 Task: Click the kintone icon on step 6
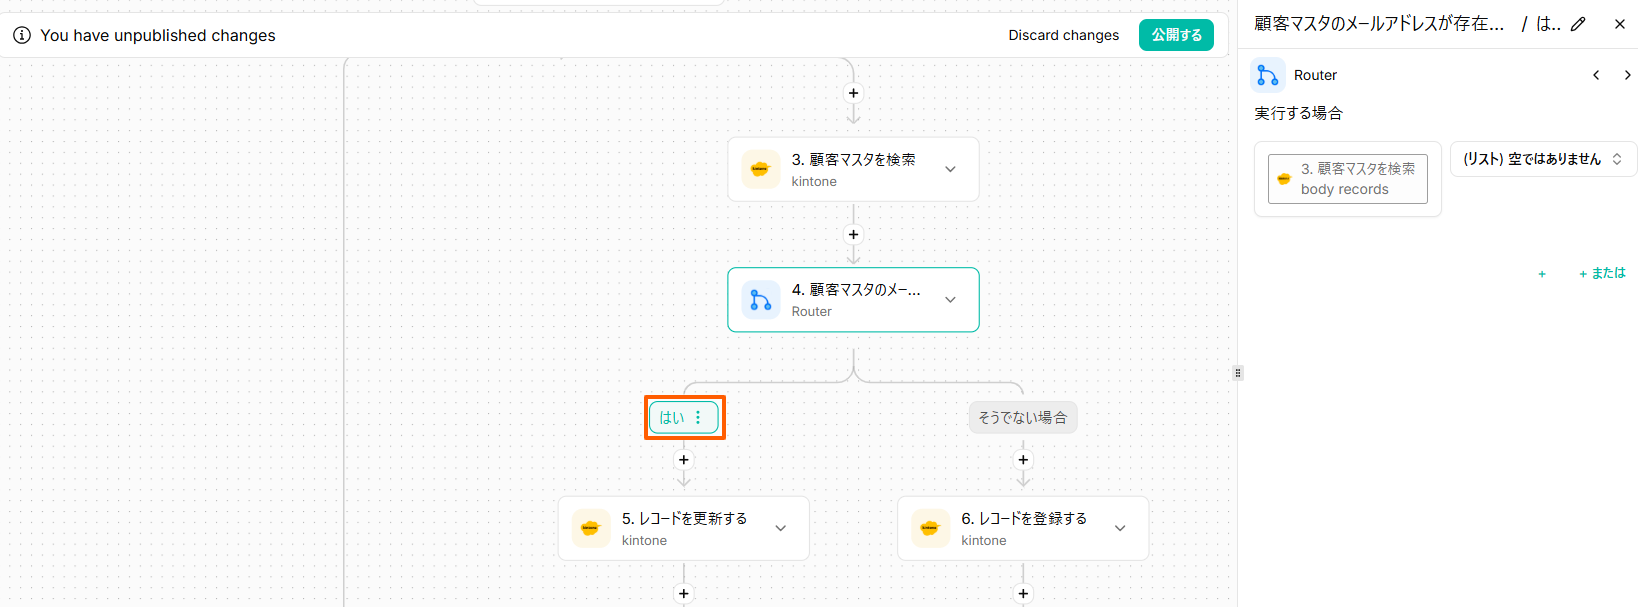(x=930, y=528)
